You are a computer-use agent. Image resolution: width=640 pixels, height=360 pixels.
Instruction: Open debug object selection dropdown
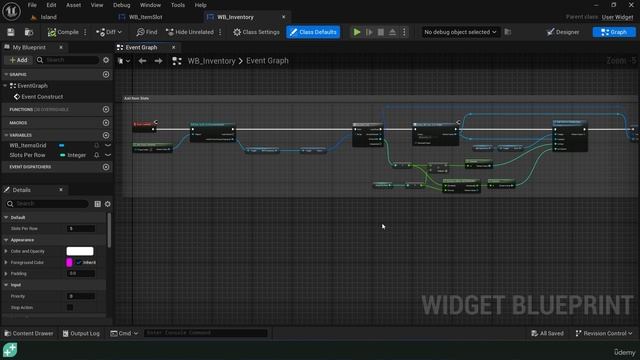coord(460,32)
